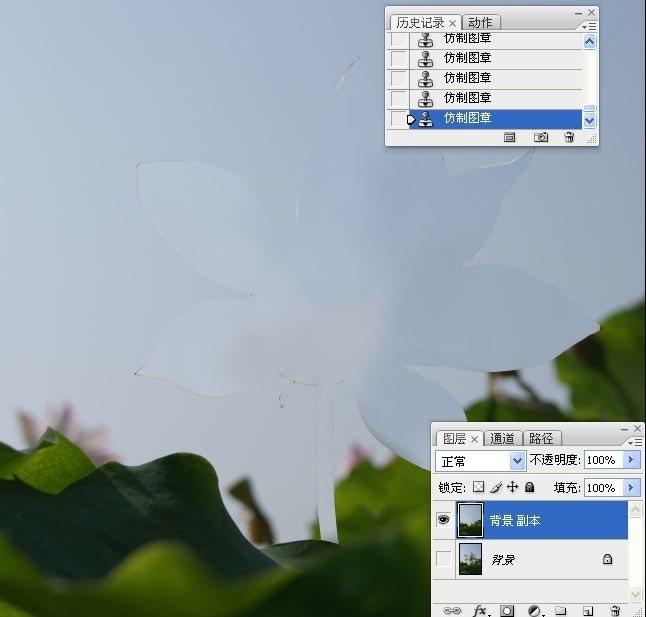Select the 背景 副本 layer name
The height and width of the screenshot is (617, 646).
[515, 521]
